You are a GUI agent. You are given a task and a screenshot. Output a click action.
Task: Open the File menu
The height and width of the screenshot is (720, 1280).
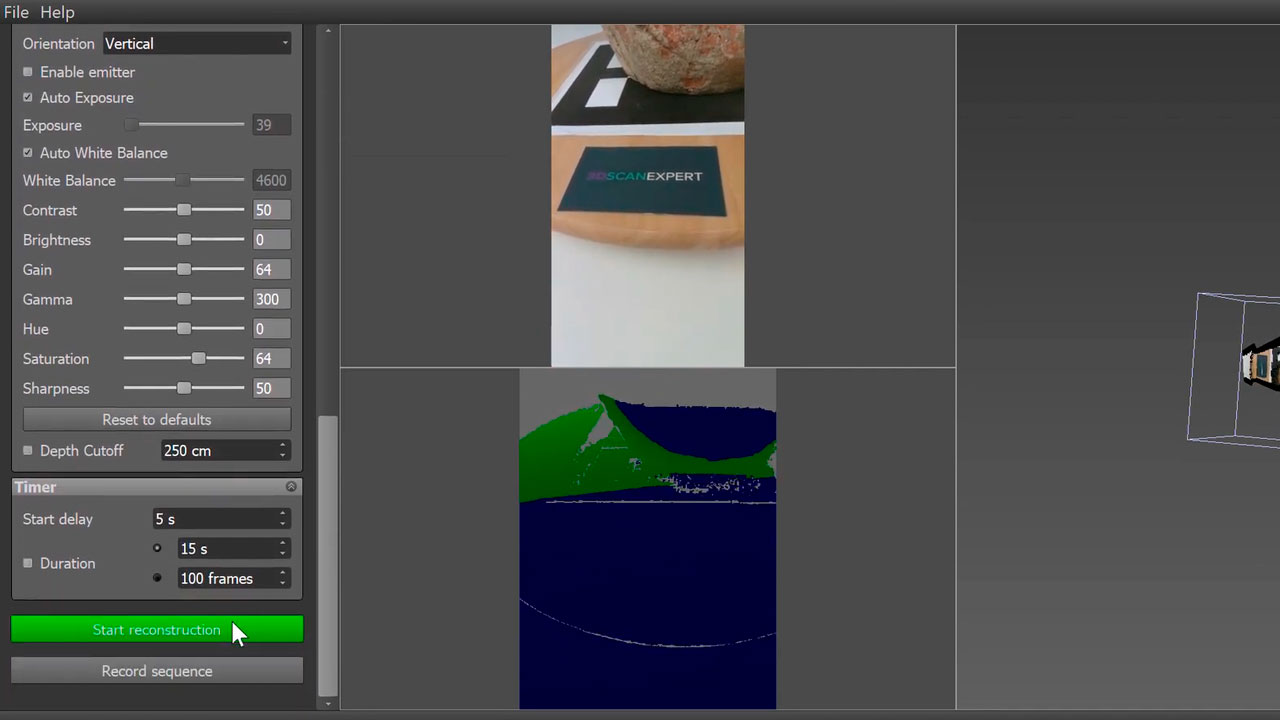(16, 12)
